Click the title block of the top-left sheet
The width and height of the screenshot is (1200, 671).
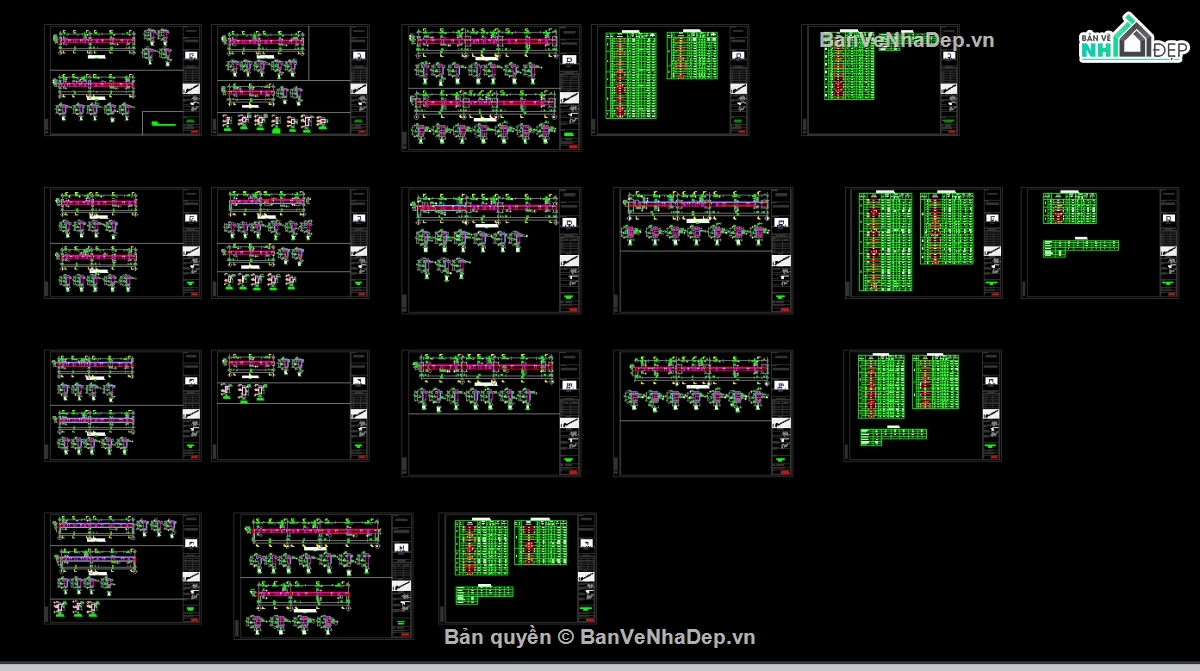click(x=191, y=80)
